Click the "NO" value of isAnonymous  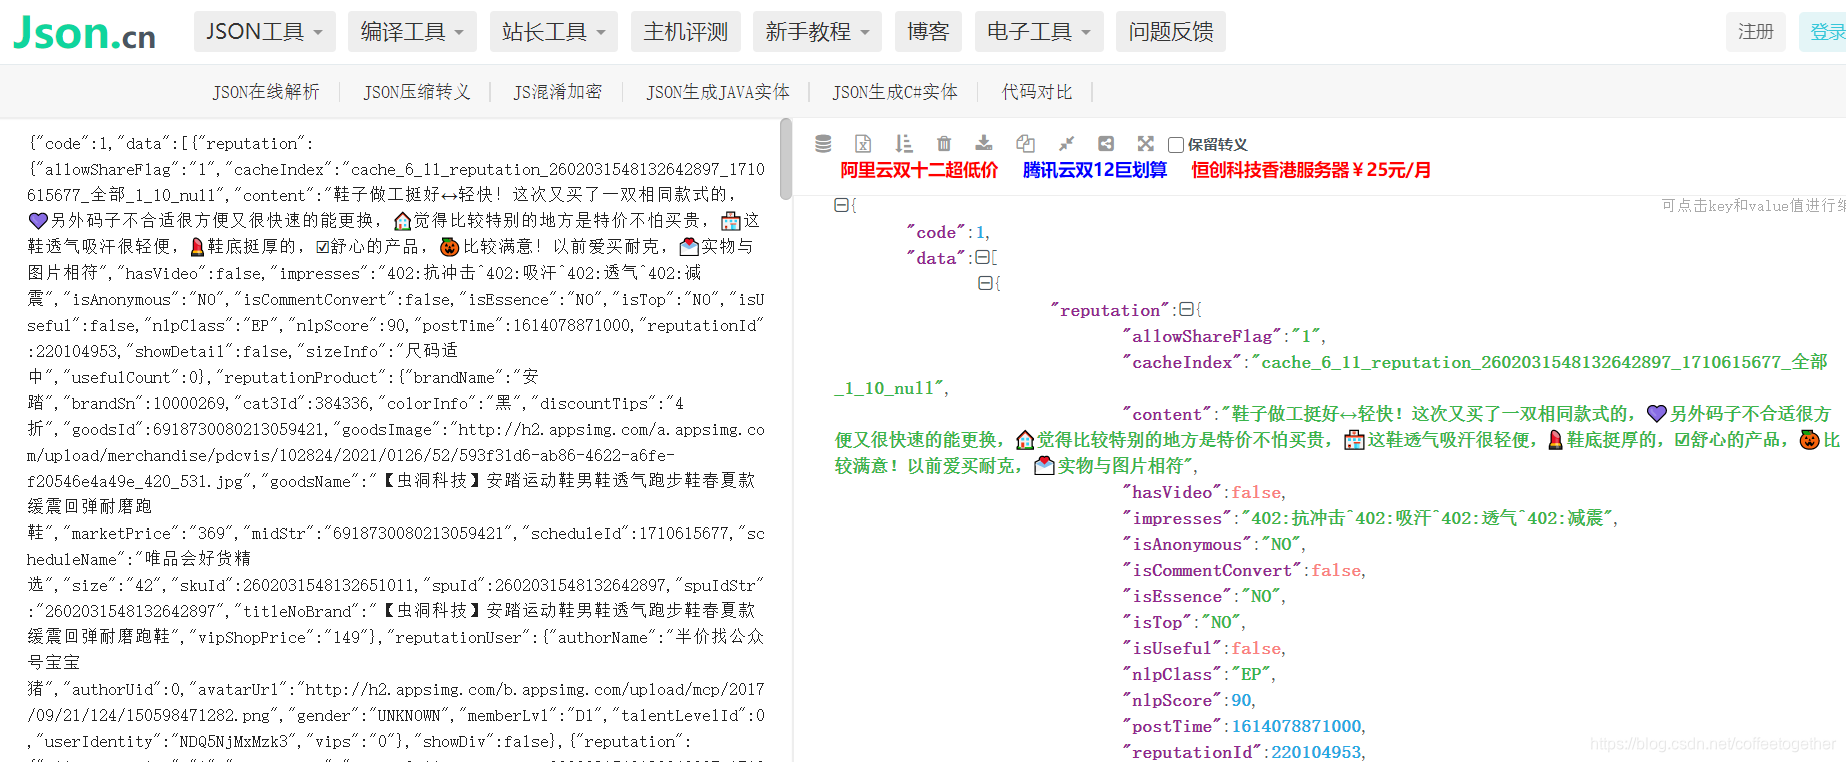(1281, 544)
